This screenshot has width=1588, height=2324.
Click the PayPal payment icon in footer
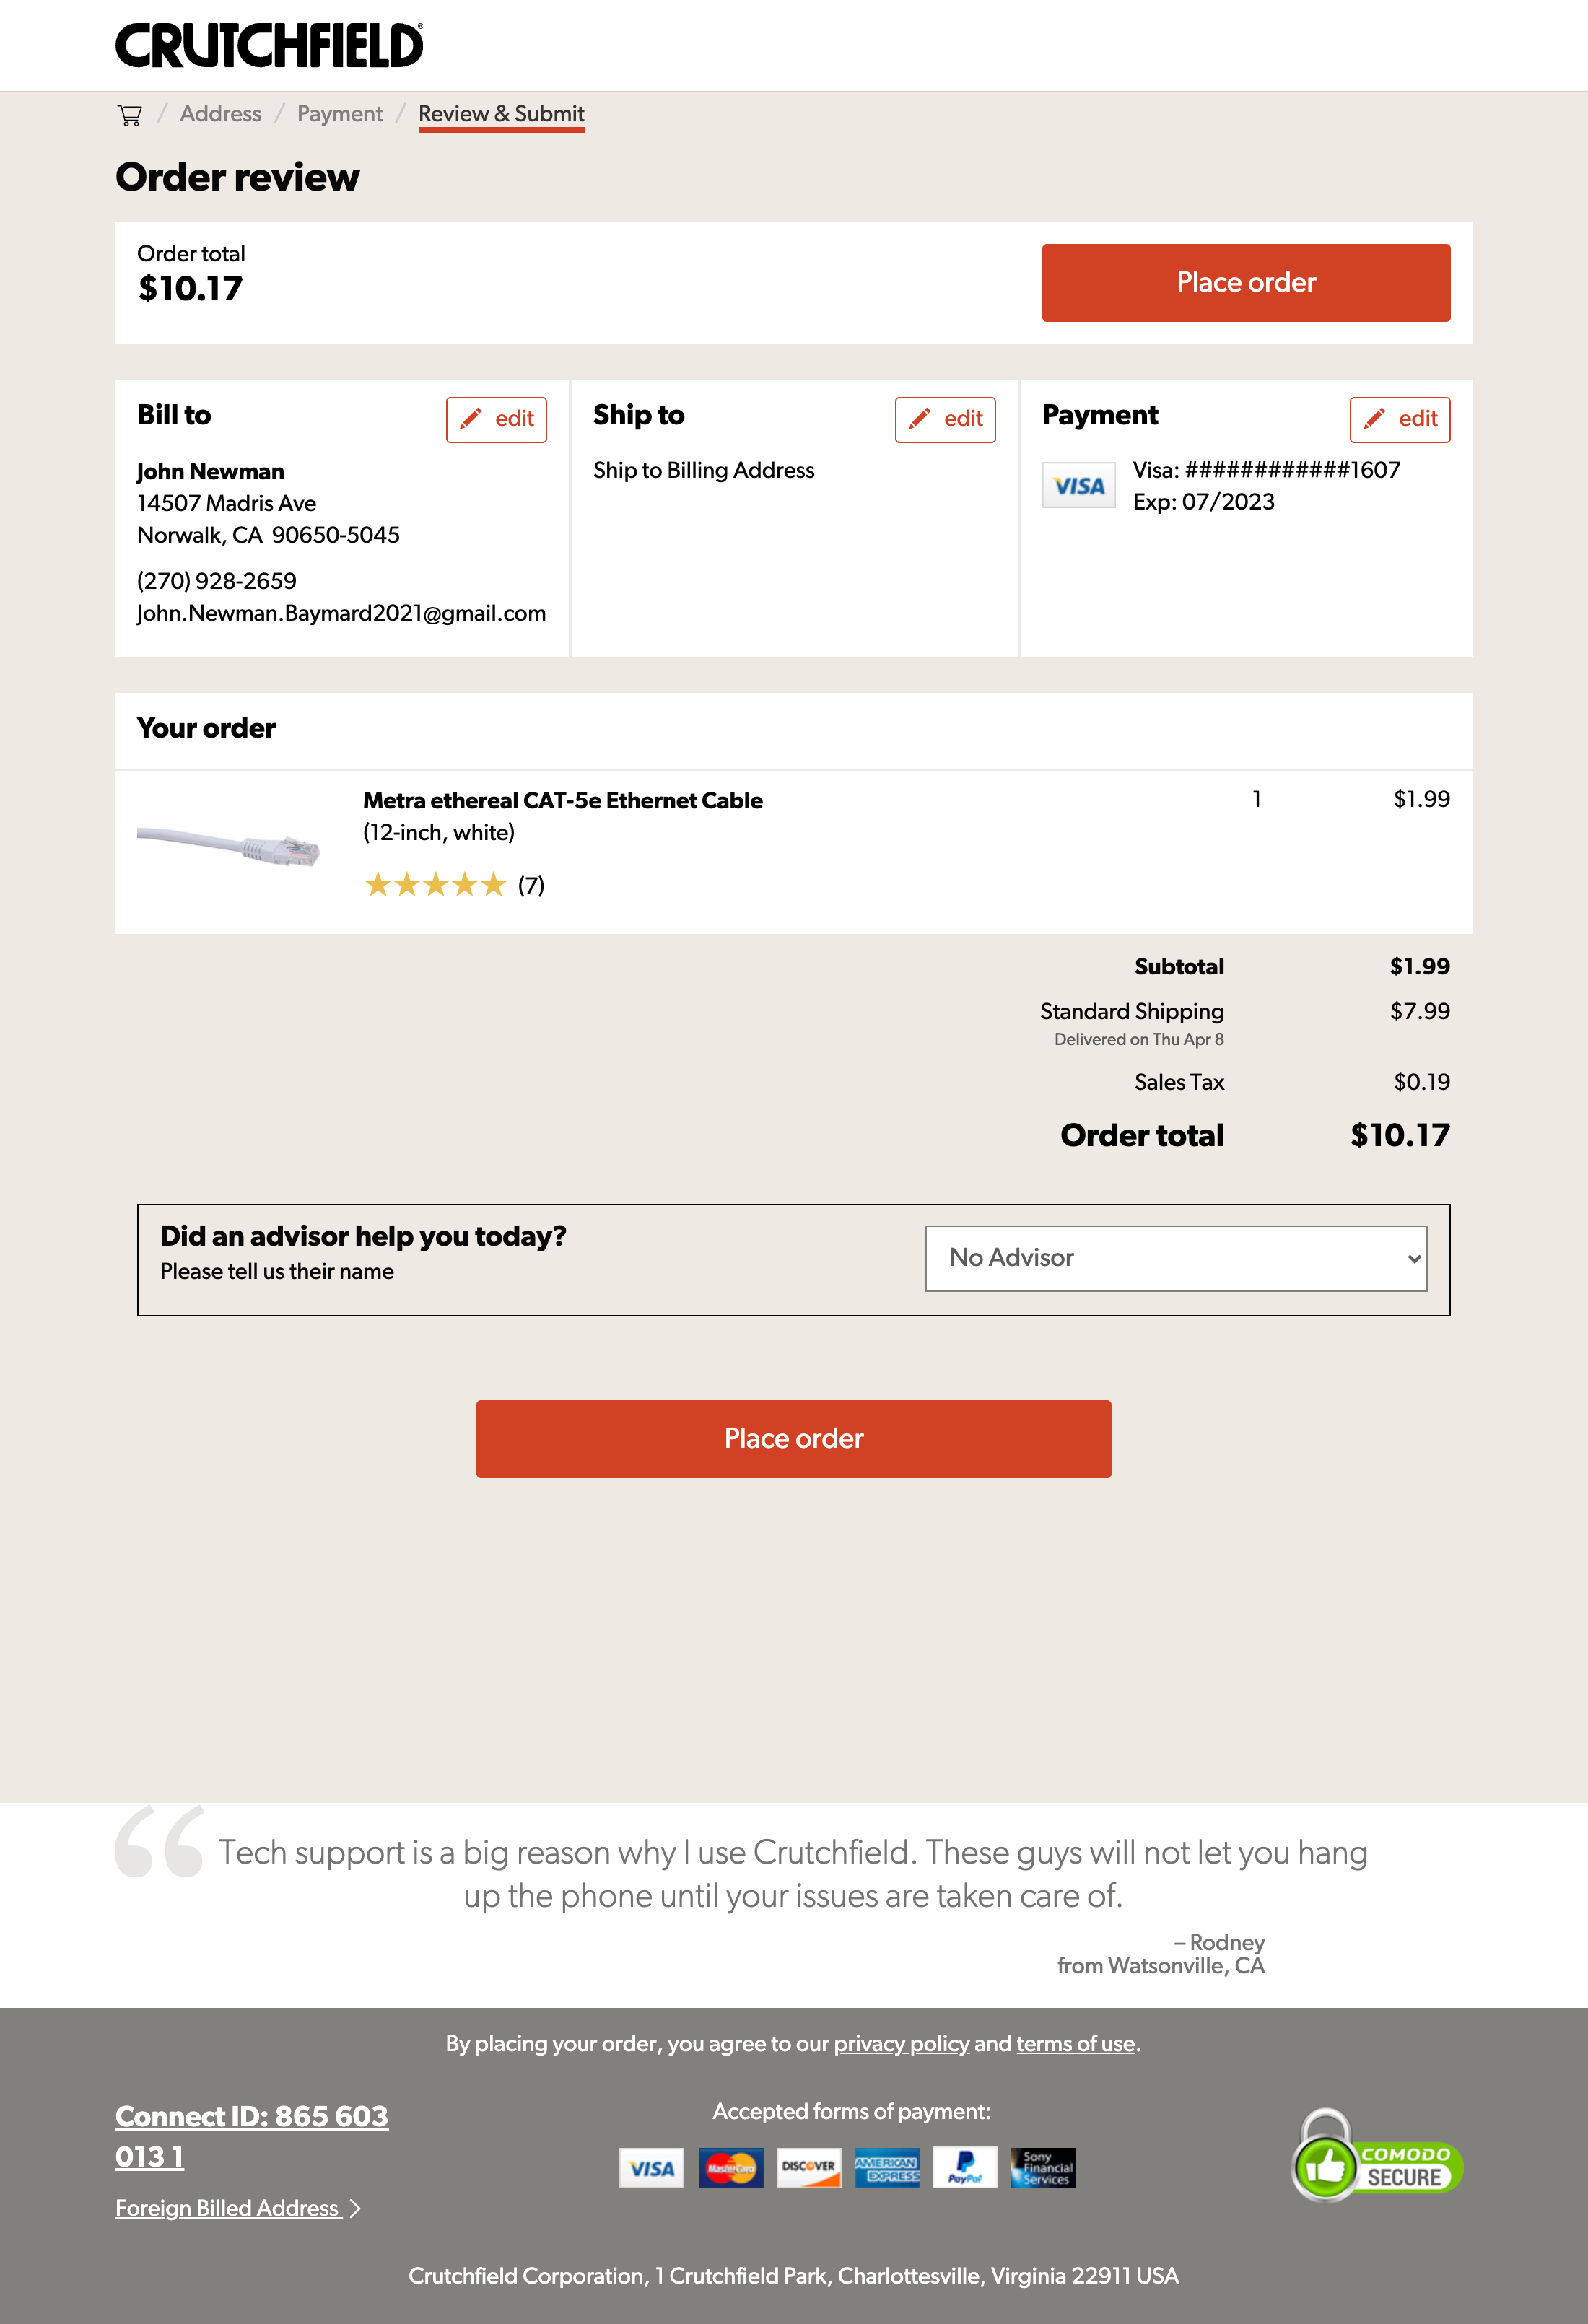point(966,2168)
